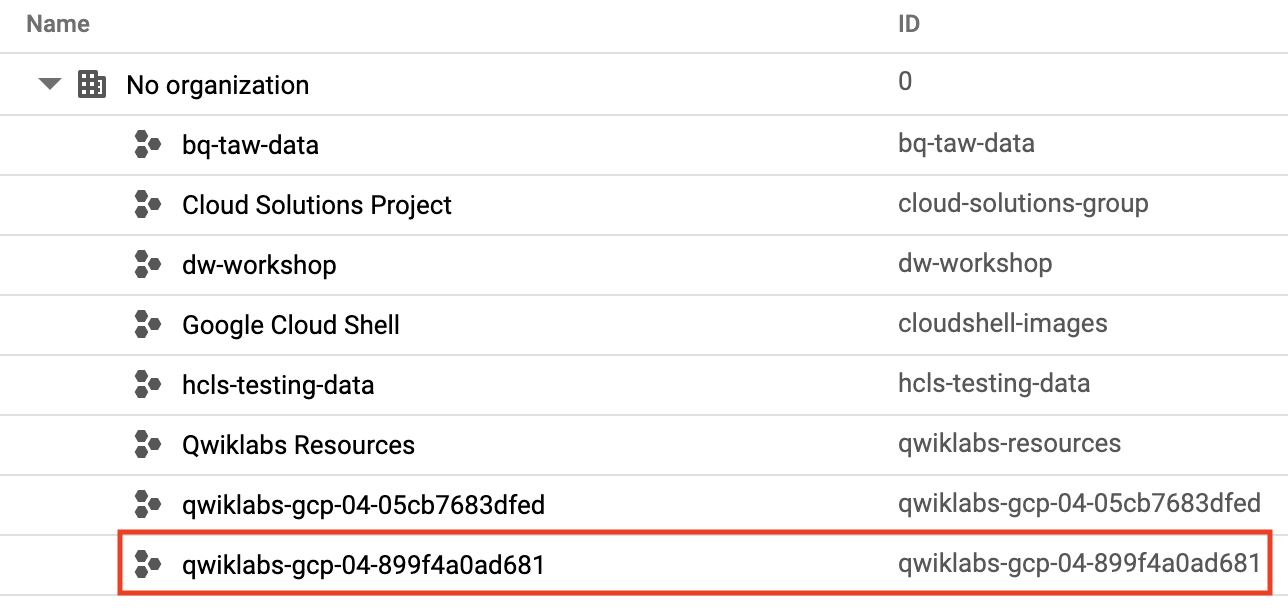Click the qwiklabs-gcp-04-899f4a0ad681 project icon
Image resolution: width=1288 pixels, height=610 pixels.
point(148,565)
